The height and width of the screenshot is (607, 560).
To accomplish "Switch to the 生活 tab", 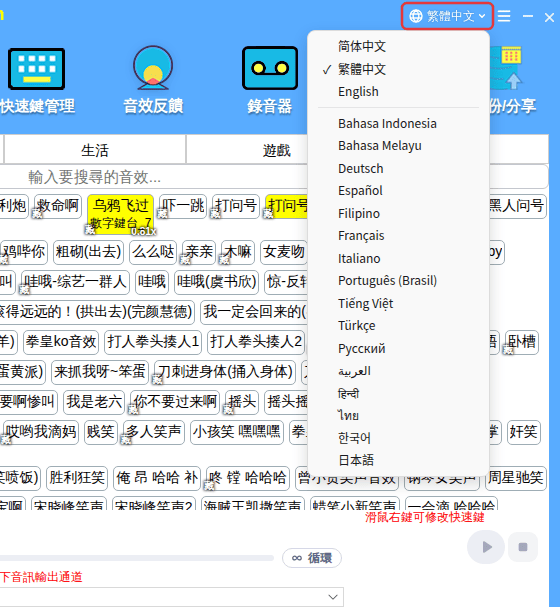I will point(95,150).
